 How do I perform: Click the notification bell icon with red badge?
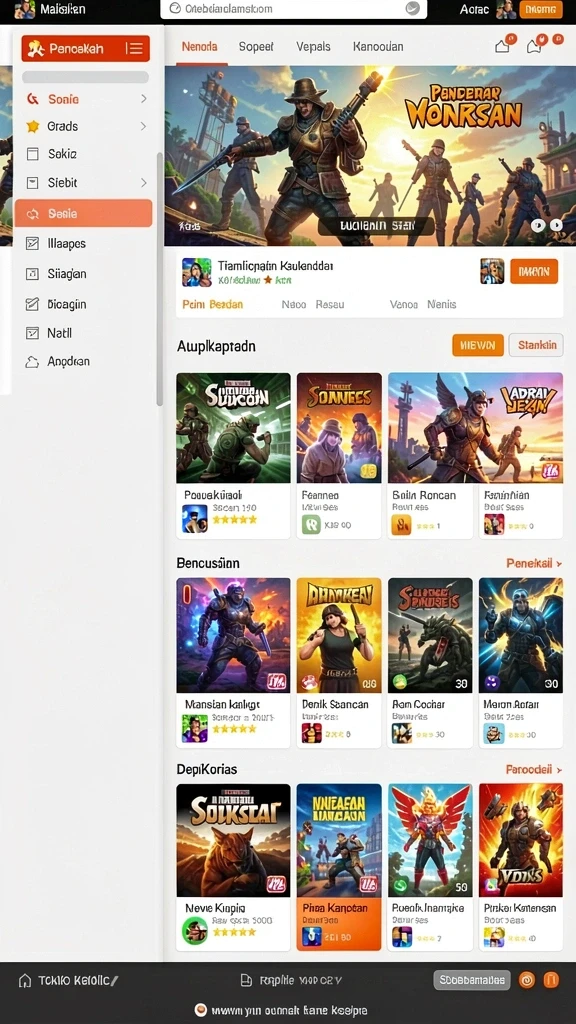tap(534, 46)
